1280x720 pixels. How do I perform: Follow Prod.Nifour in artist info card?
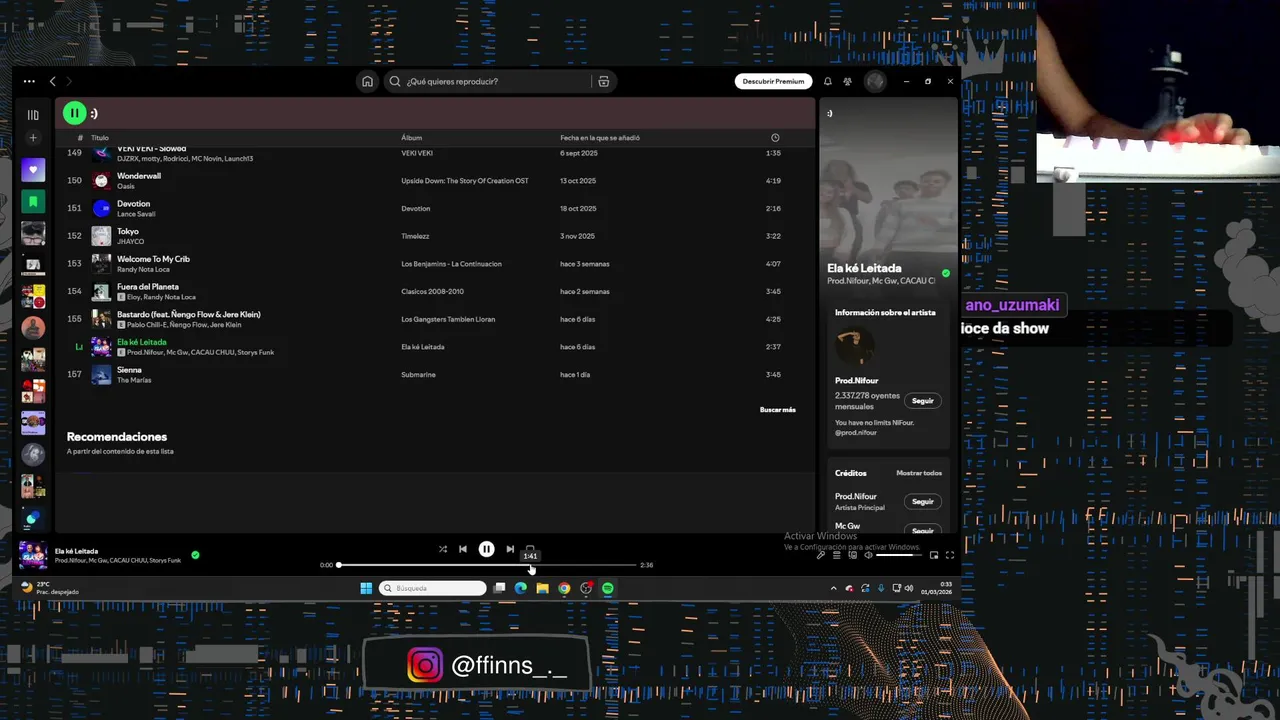coord(923,401)
